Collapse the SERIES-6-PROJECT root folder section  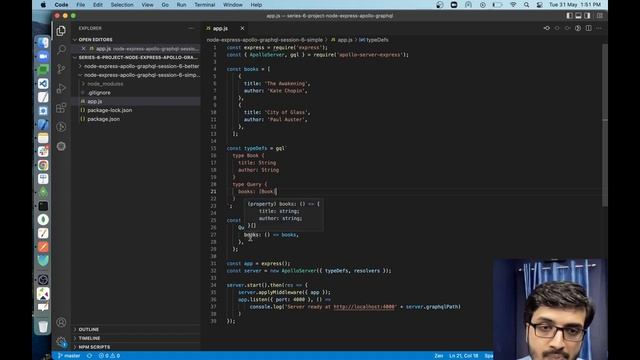pos(136,58)
